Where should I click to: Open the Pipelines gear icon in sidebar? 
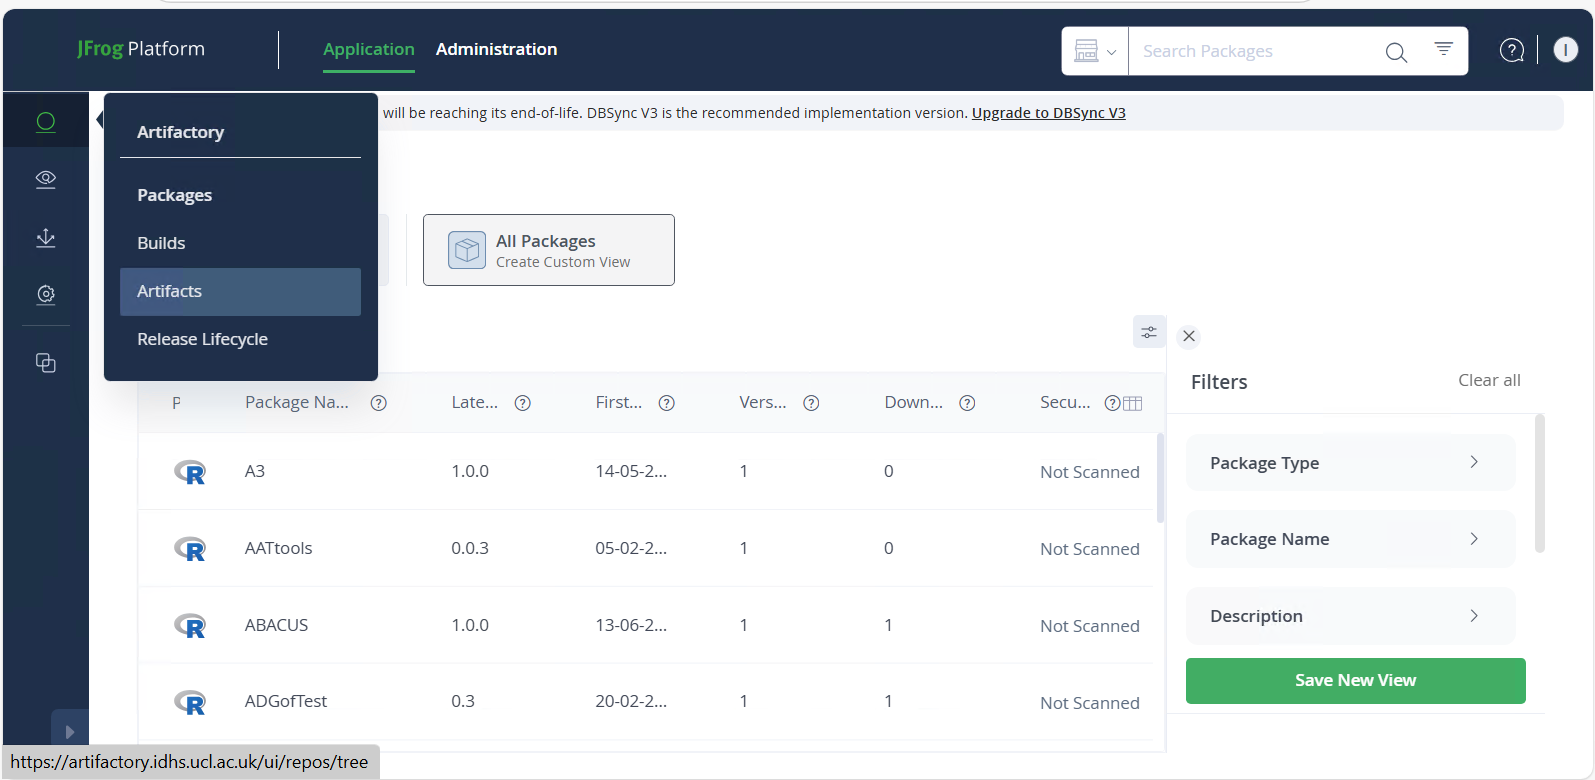click(46, 295)
